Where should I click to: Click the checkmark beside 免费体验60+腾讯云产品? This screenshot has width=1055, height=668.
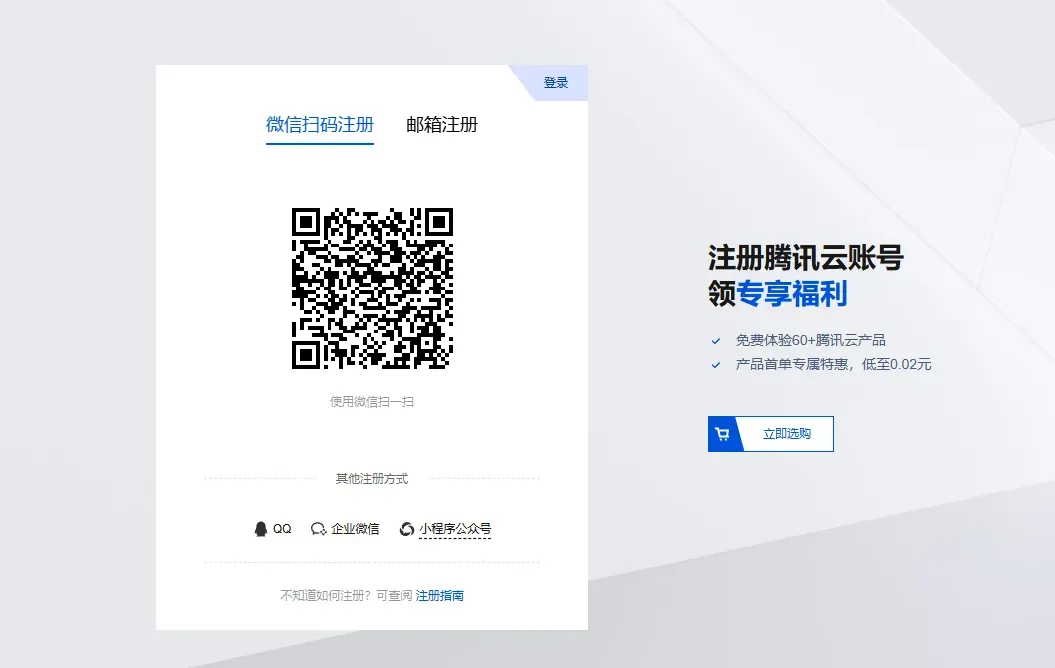[716, 341]
